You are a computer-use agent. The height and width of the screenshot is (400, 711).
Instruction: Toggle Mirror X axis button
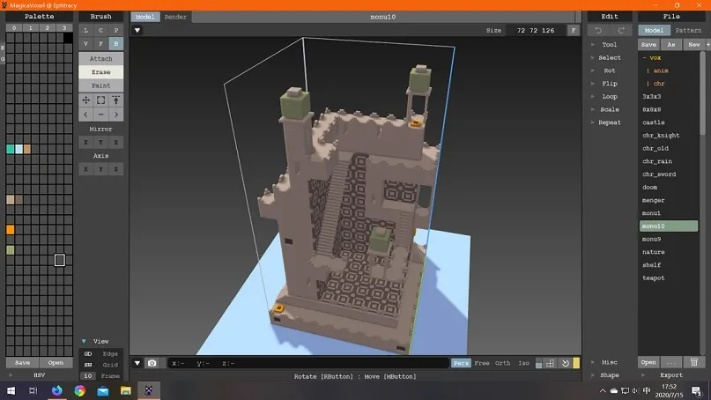(x=86, y=143)
